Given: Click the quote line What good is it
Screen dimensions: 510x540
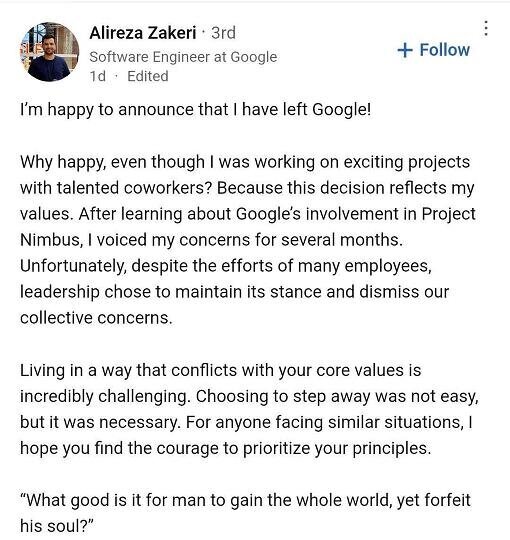Looking at the screenshot, I should pyautogui.click(x=245, y=500).
